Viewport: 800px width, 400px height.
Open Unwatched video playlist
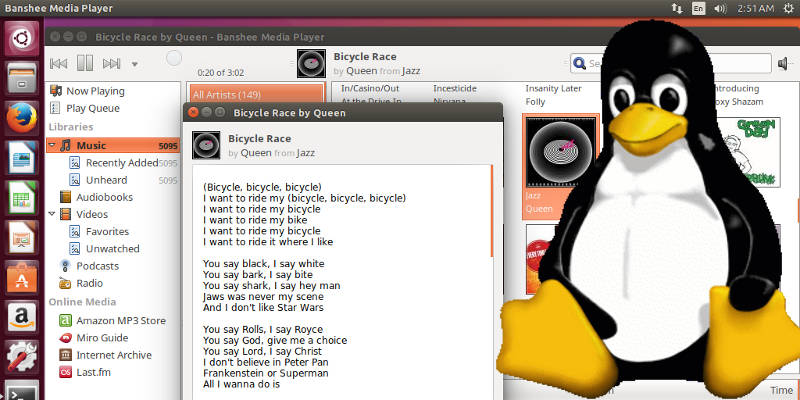click(x=104, y=249)
